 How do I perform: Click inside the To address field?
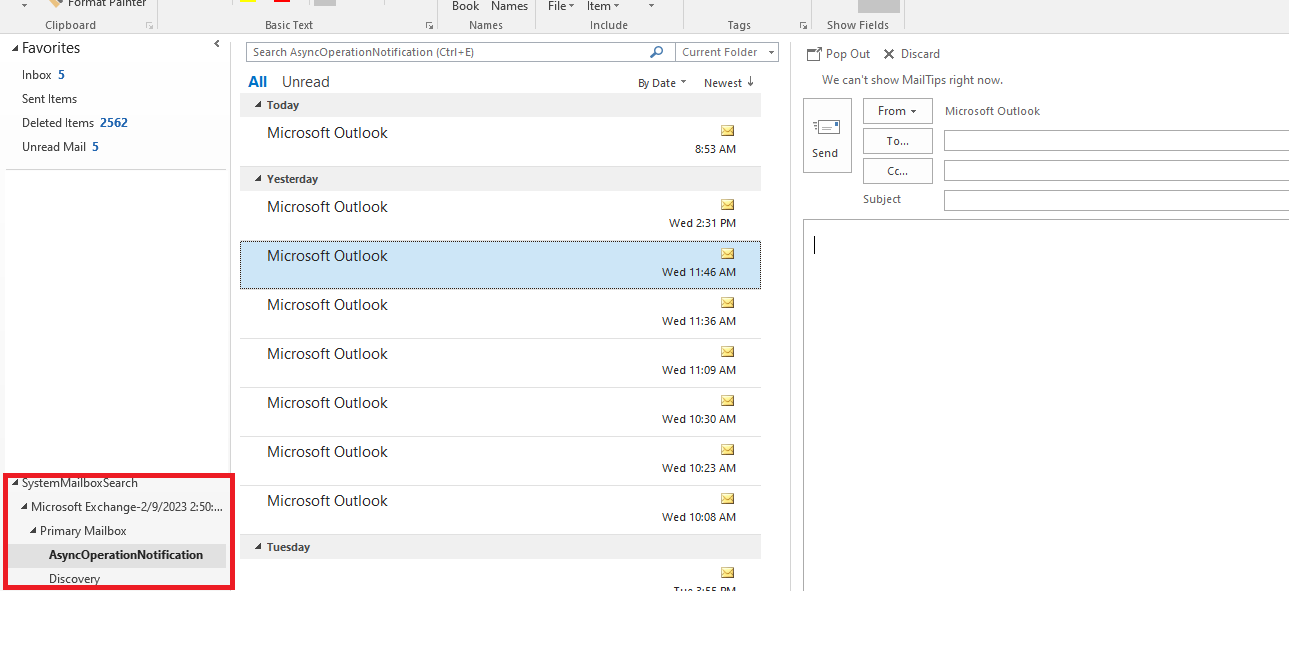pos(1116,141)
